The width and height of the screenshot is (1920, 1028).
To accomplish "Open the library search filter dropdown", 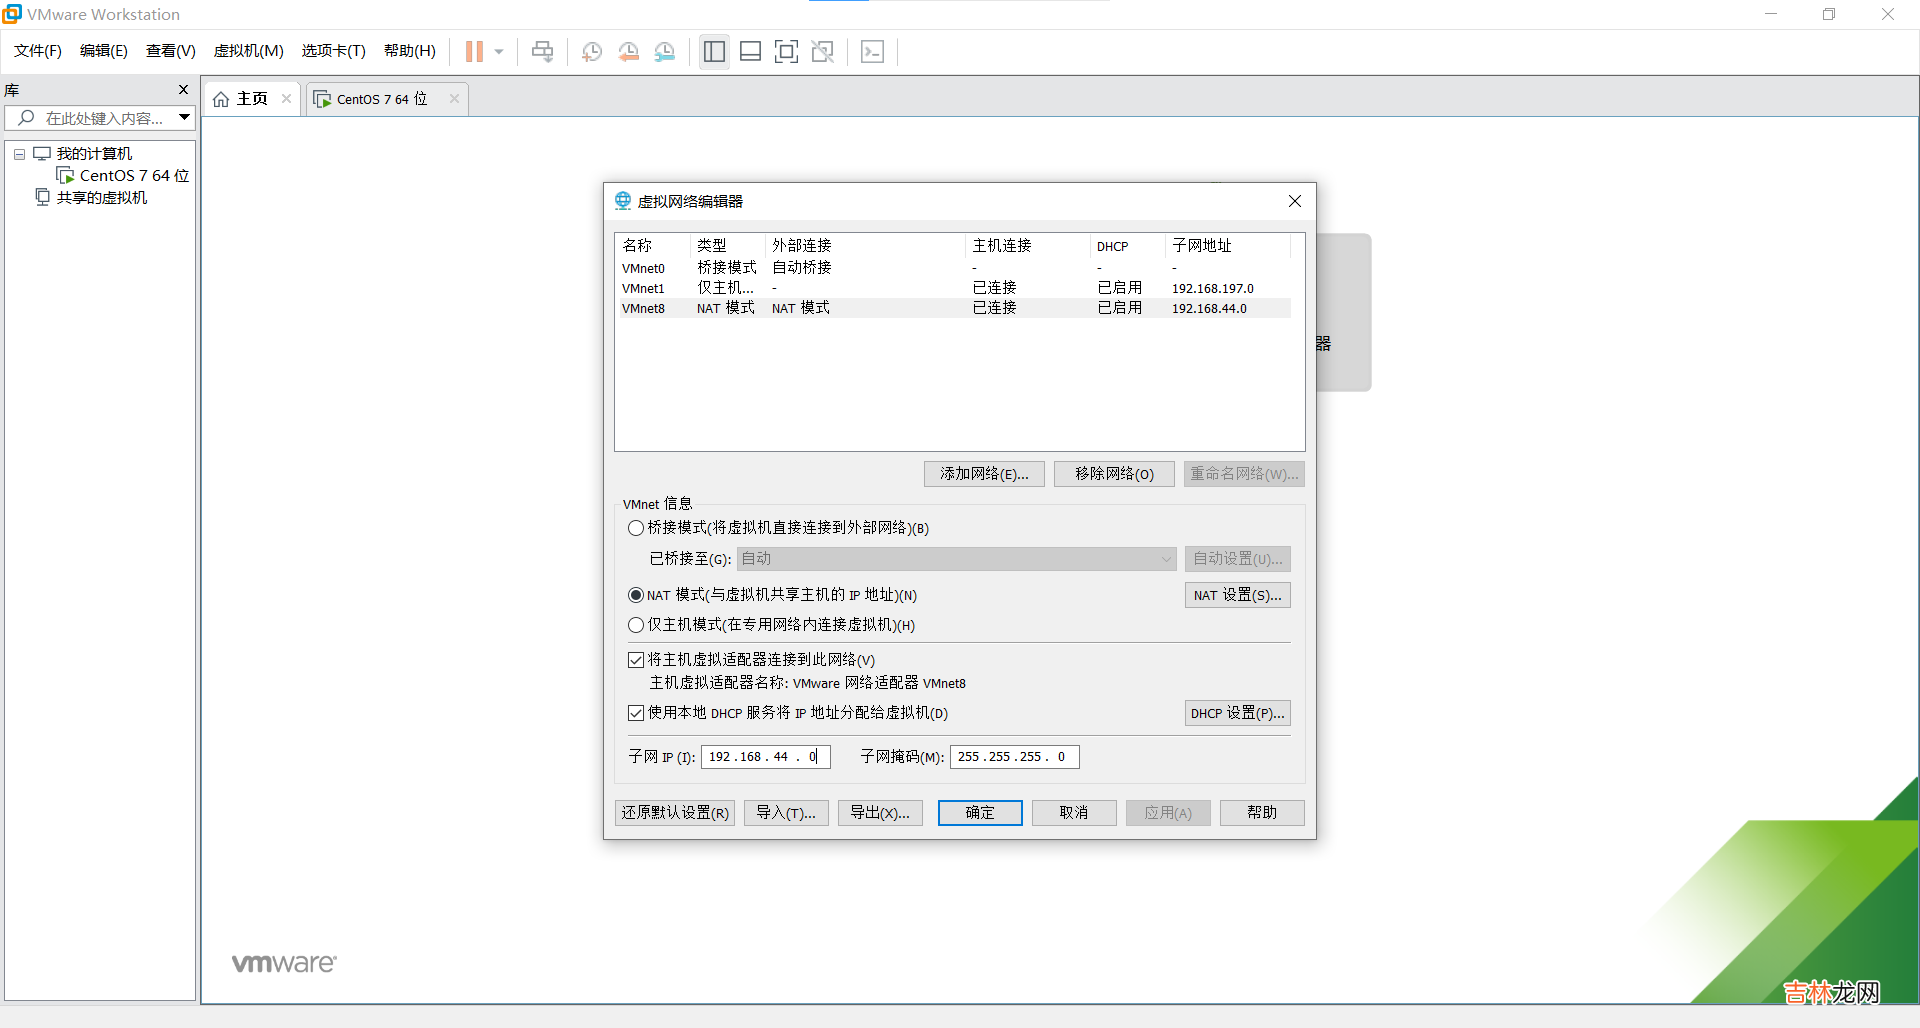I will pyautogui.click(x=184, y=118).
